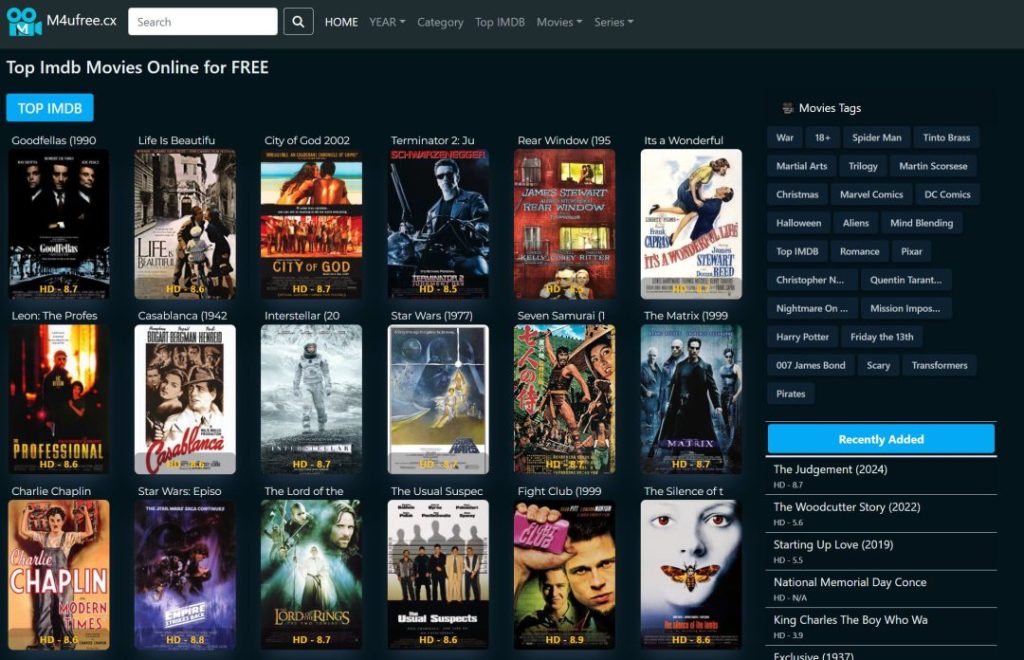The image size is (1024, 660).
Task: Select the Trilogy tag
Action: pyautogui.click(x=863, y=166)
